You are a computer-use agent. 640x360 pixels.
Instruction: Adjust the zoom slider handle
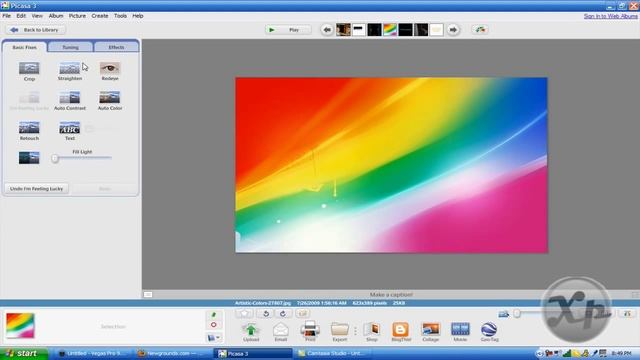coord(517,313)
